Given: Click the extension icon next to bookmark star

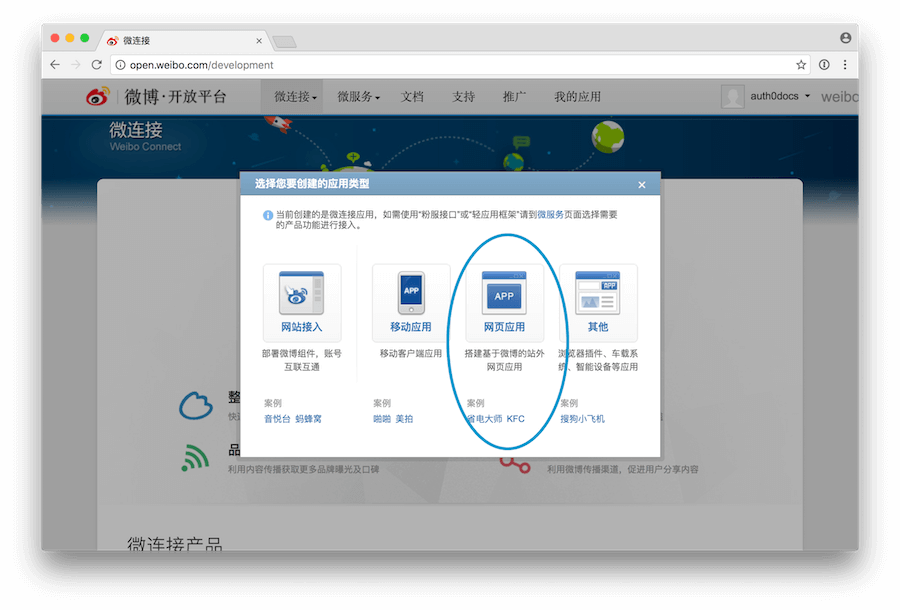Looking at the screenshot, I should pyautogui.click(x=824, y=65).
